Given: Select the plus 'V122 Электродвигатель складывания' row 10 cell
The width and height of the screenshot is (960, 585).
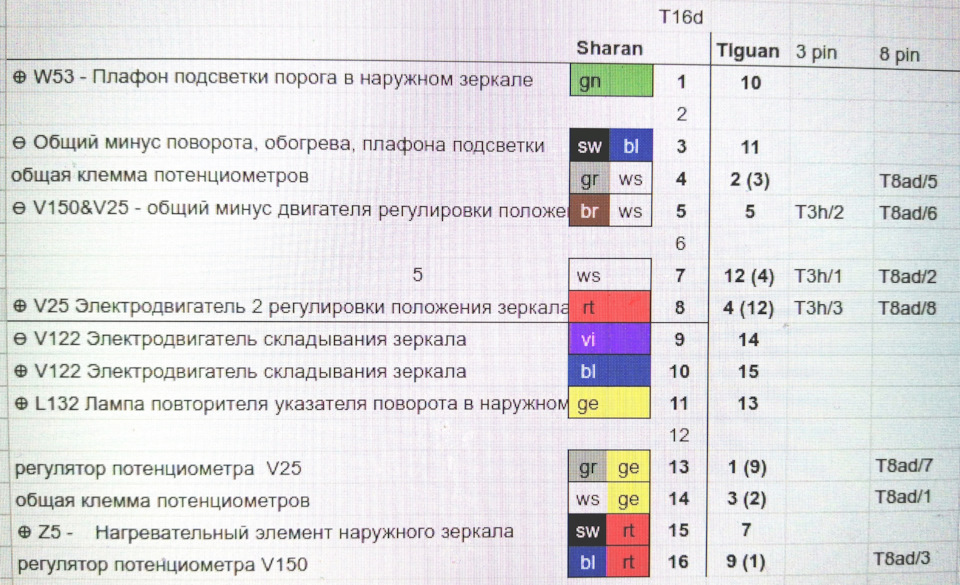Looking at the screenshot, I should pos(240,371).
